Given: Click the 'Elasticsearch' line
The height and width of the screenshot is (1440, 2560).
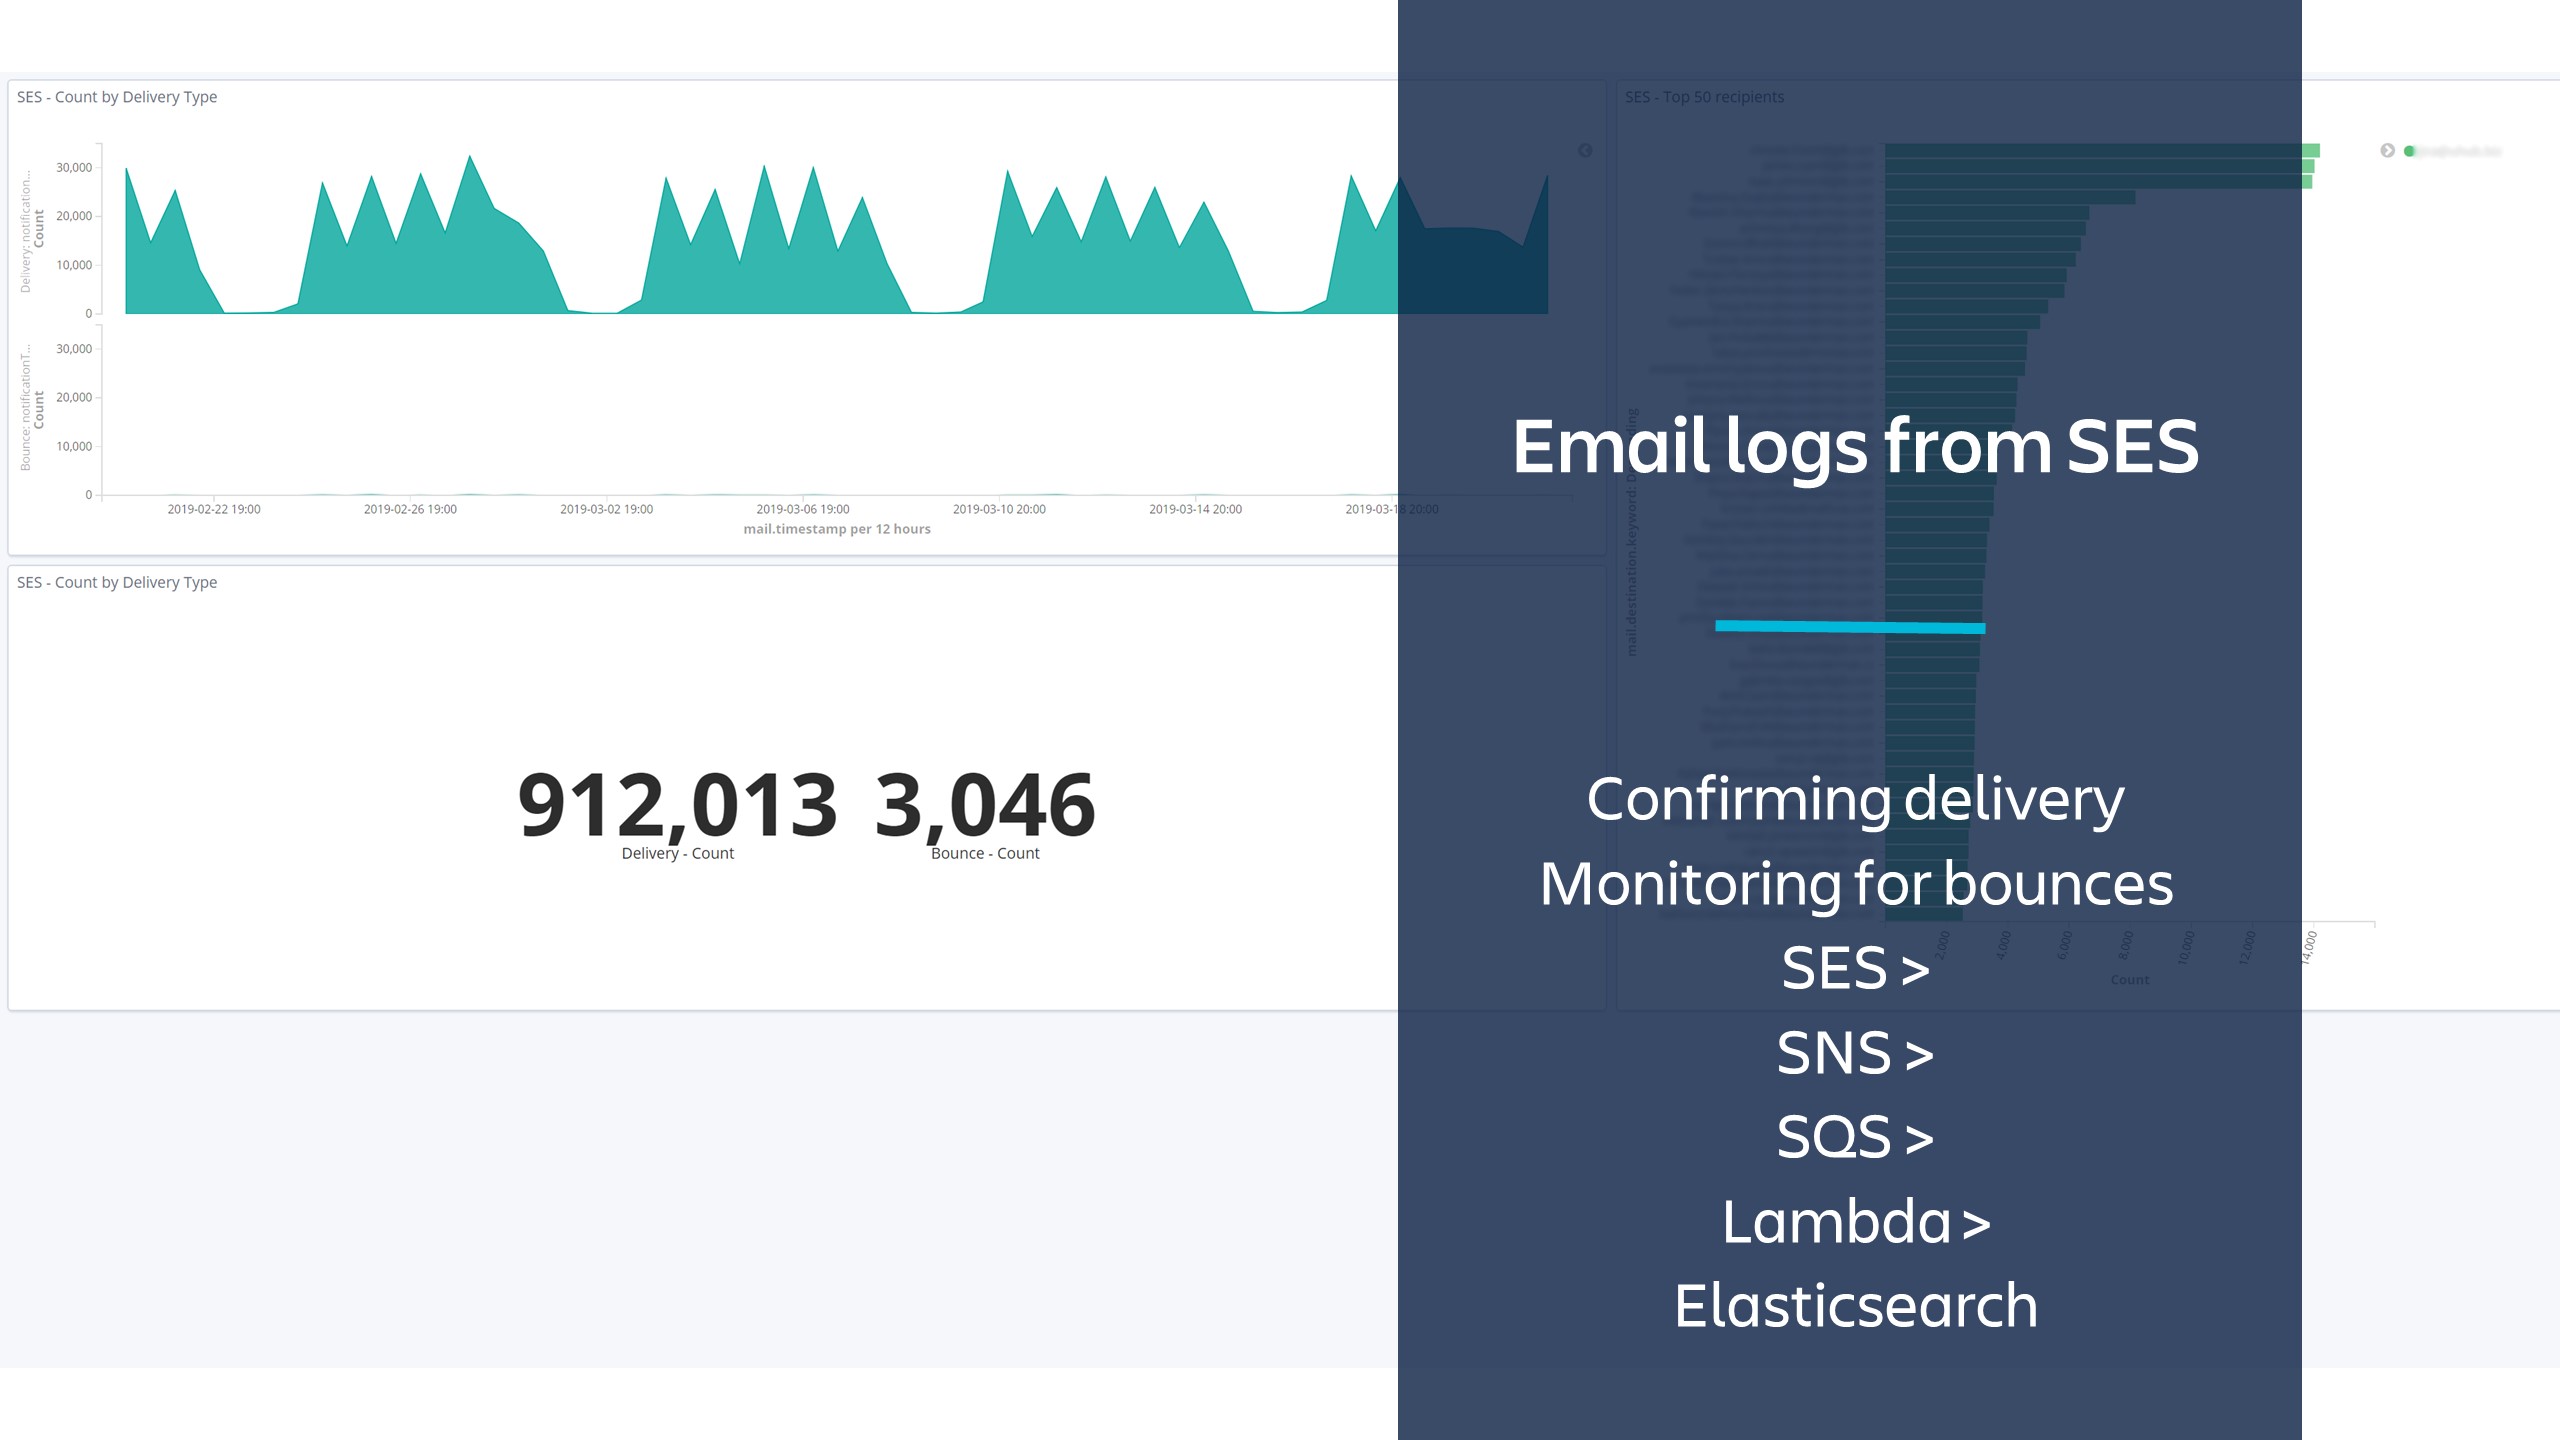Looking at the screenshot, I should pos(1855,1306).
